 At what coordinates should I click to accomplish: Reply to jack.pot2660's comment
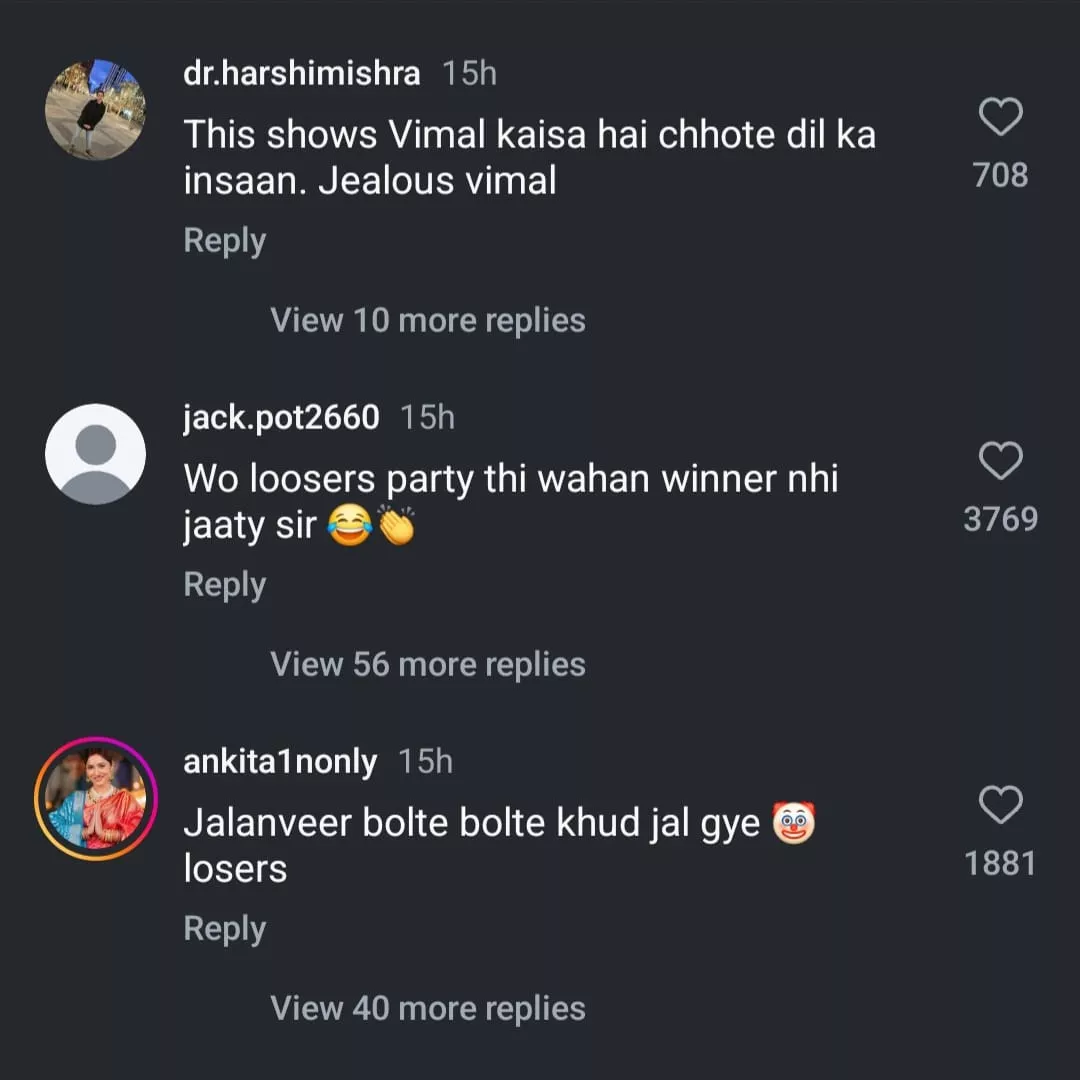(x=225, y=585)
